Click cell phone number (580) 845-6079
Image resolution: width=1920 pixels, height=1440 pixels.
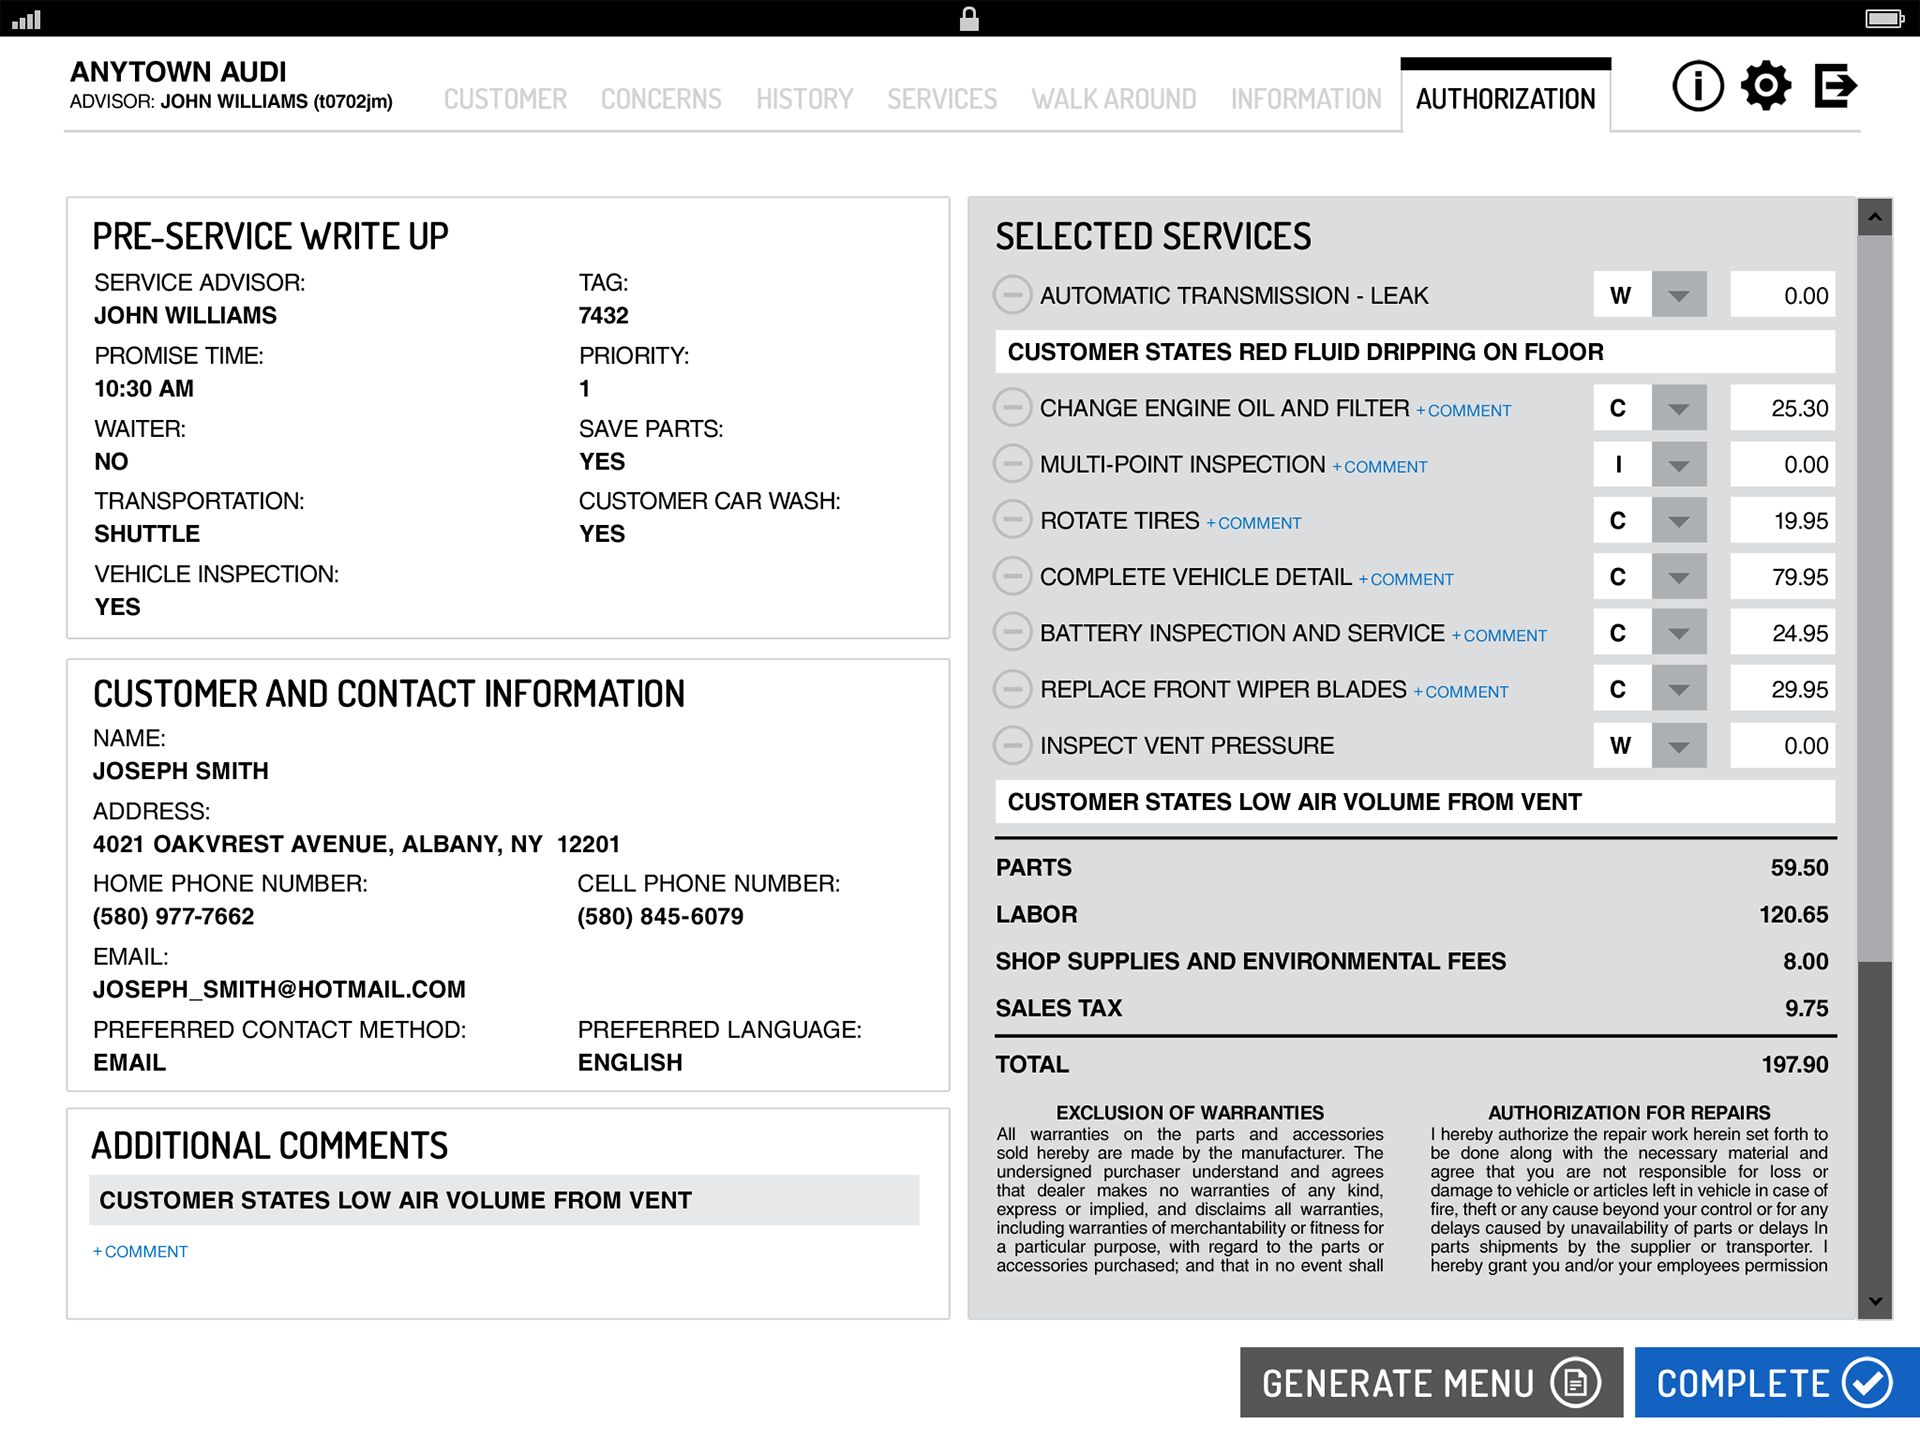(660, 916)
